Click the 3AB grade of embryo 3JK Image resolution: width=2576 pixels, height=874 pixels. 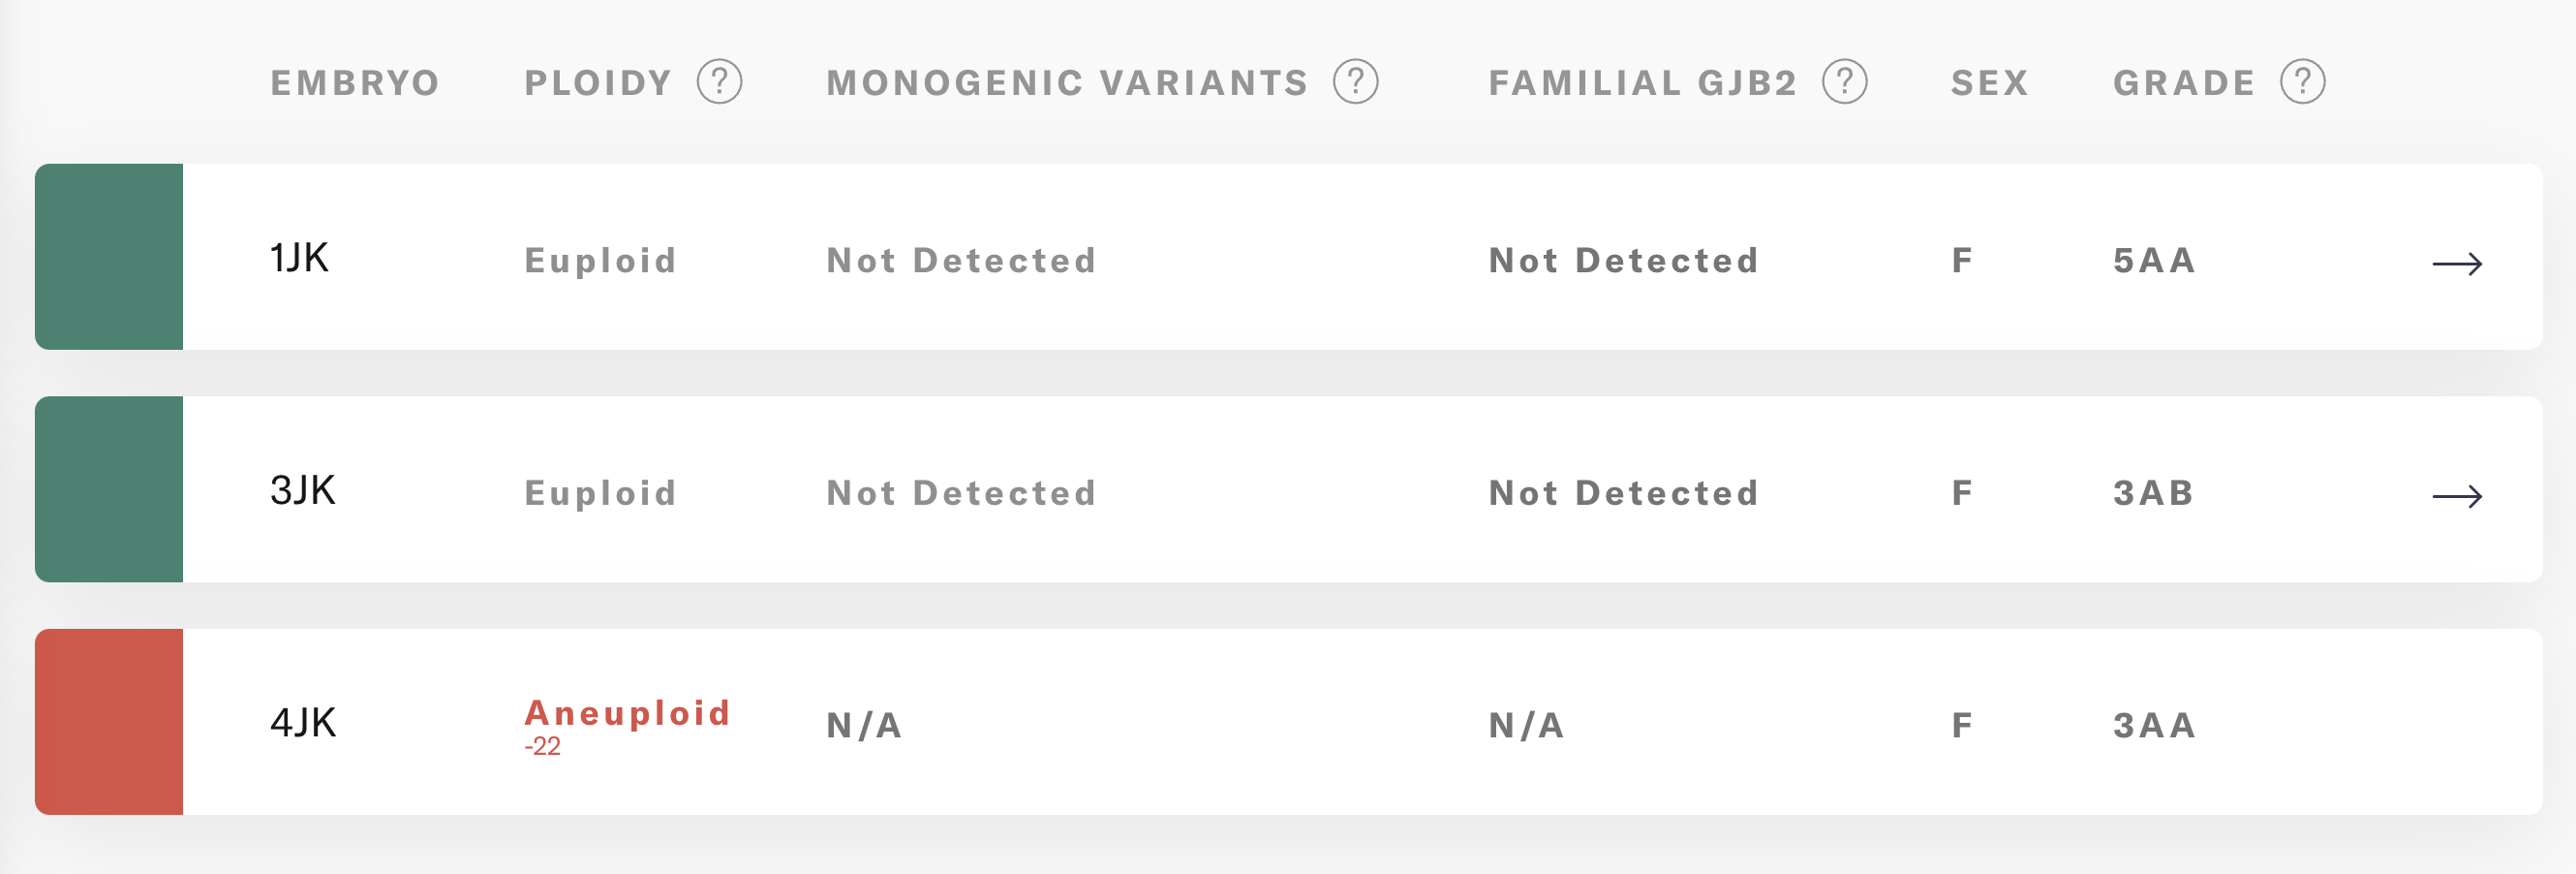(x=2153, y=493)
